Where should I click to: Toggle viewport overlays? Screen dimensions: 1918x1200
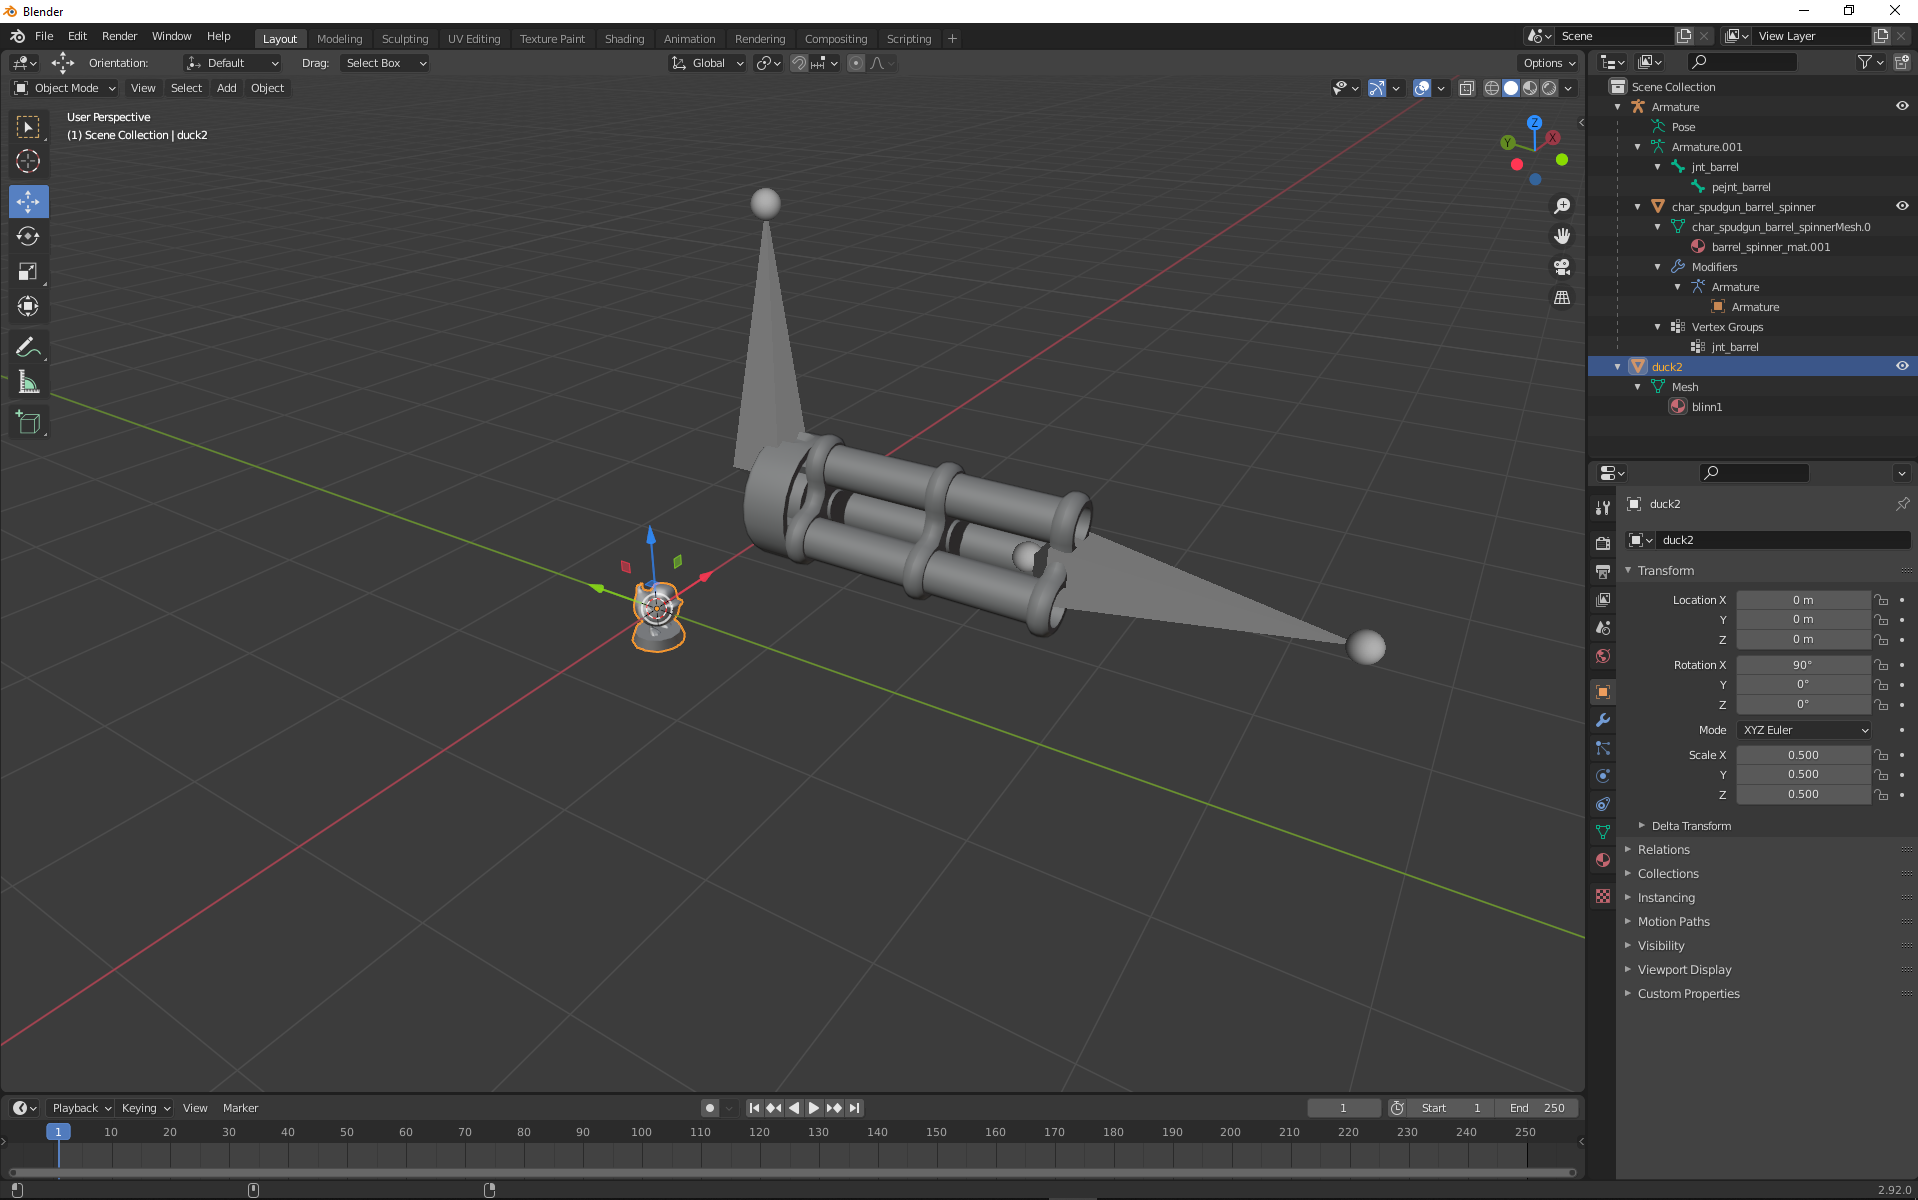click(x=1422, y=88)
